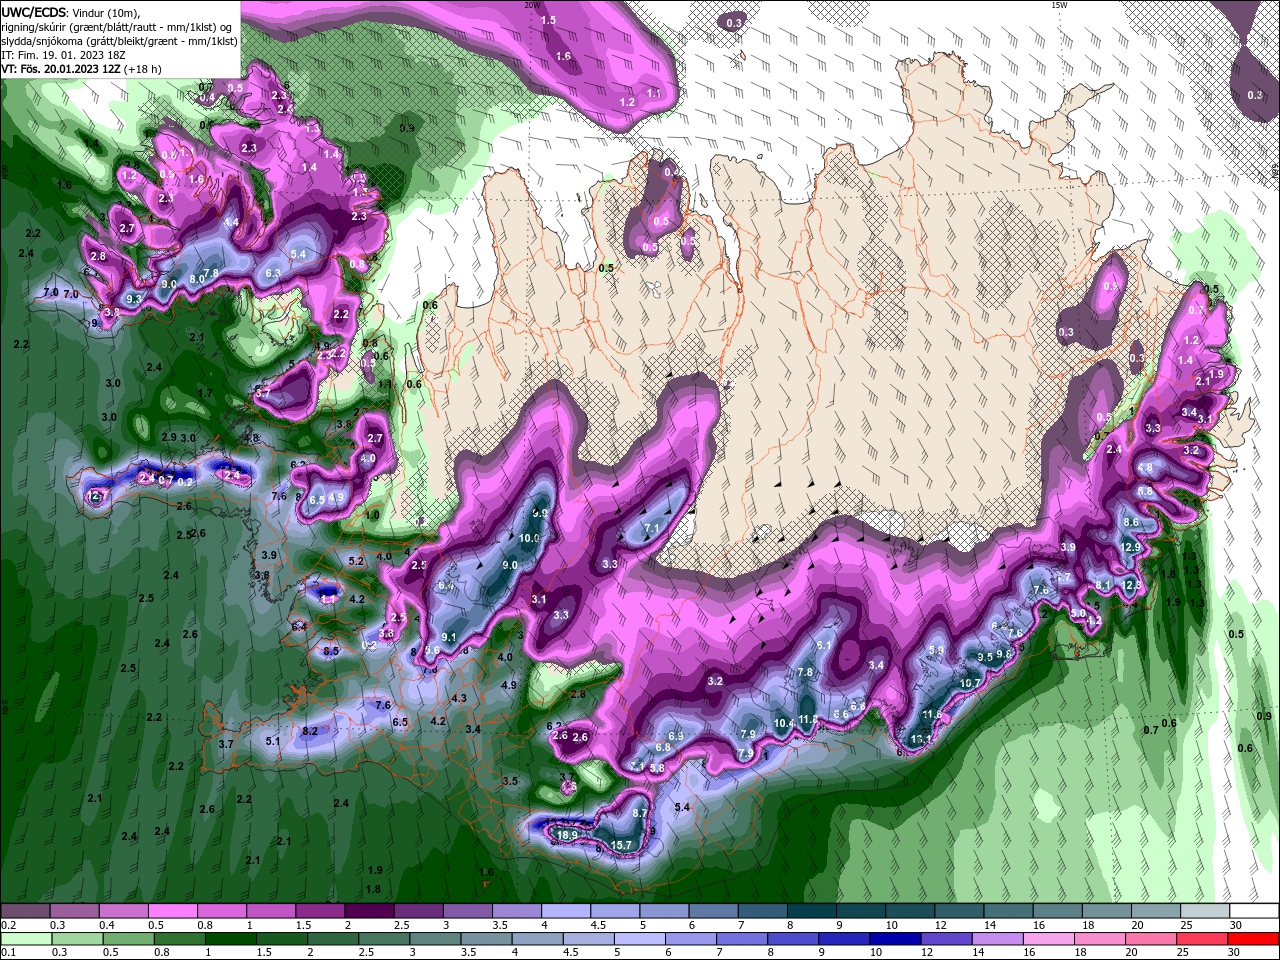Image resolution: width=1280 pixels, height=960 pixels.
Task: Click the 'slydda/snjókoma' description line in the header
Action: pyautogui.click(x=120, y=41)
